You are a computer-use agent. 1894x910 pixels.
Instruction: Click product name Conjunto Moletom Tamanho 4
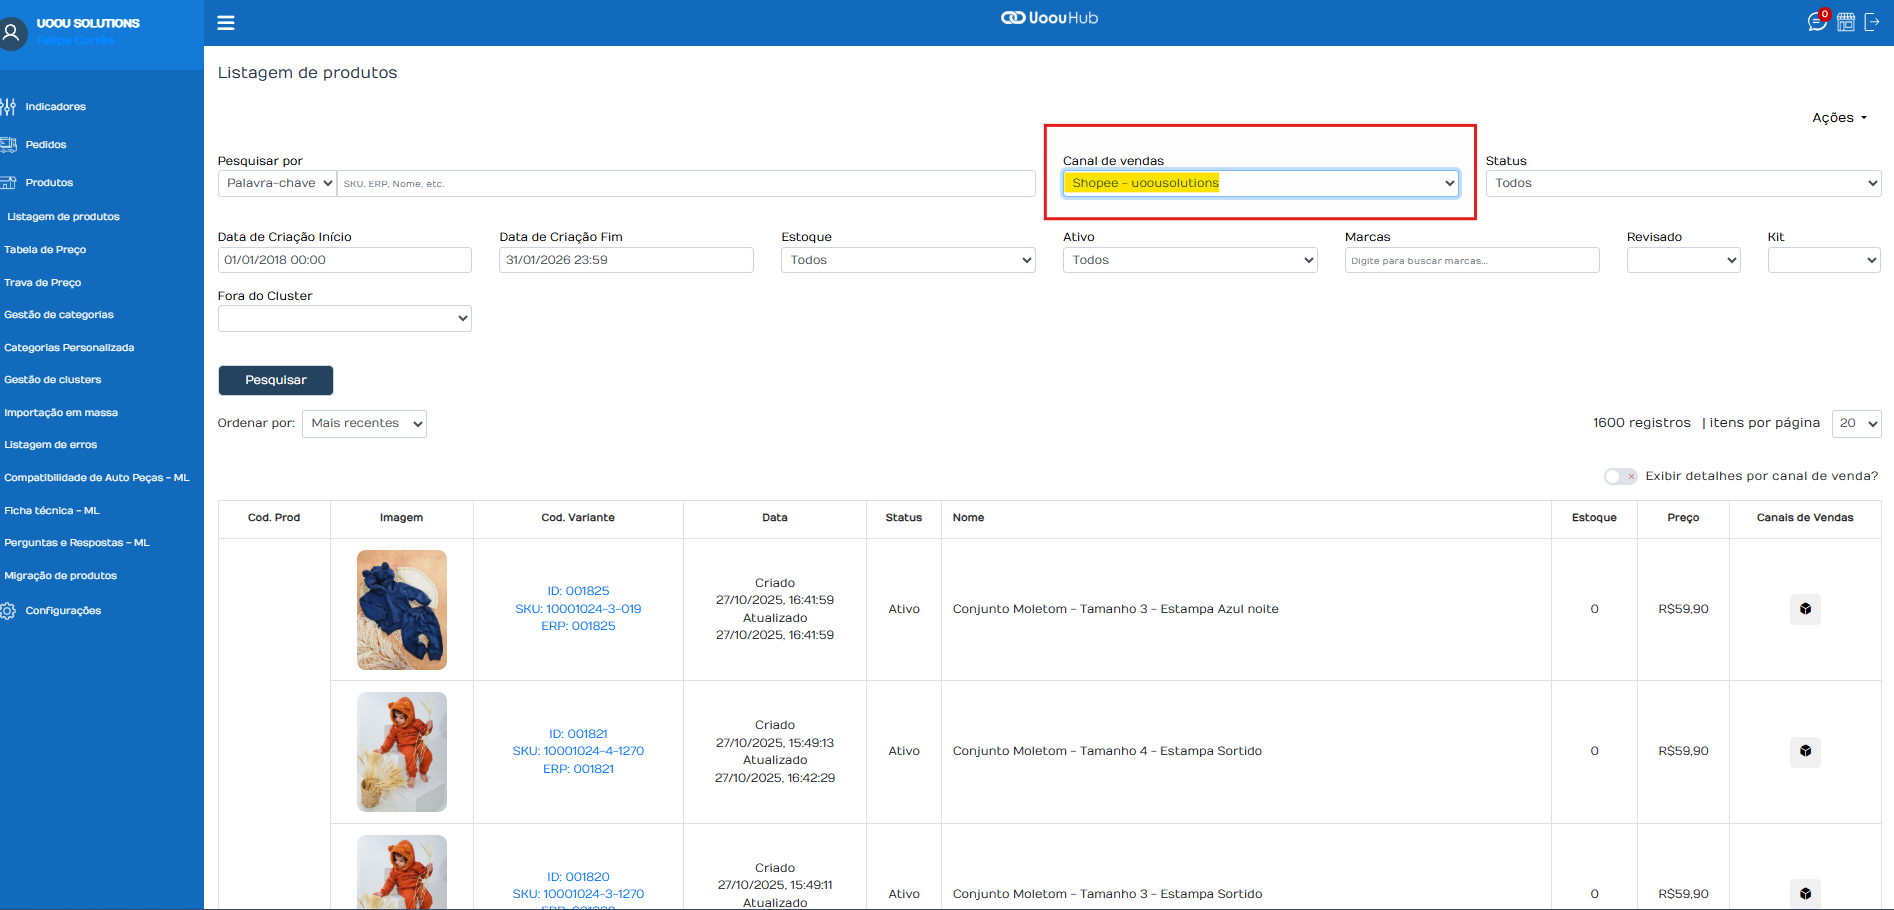[x=1107, y=751]
